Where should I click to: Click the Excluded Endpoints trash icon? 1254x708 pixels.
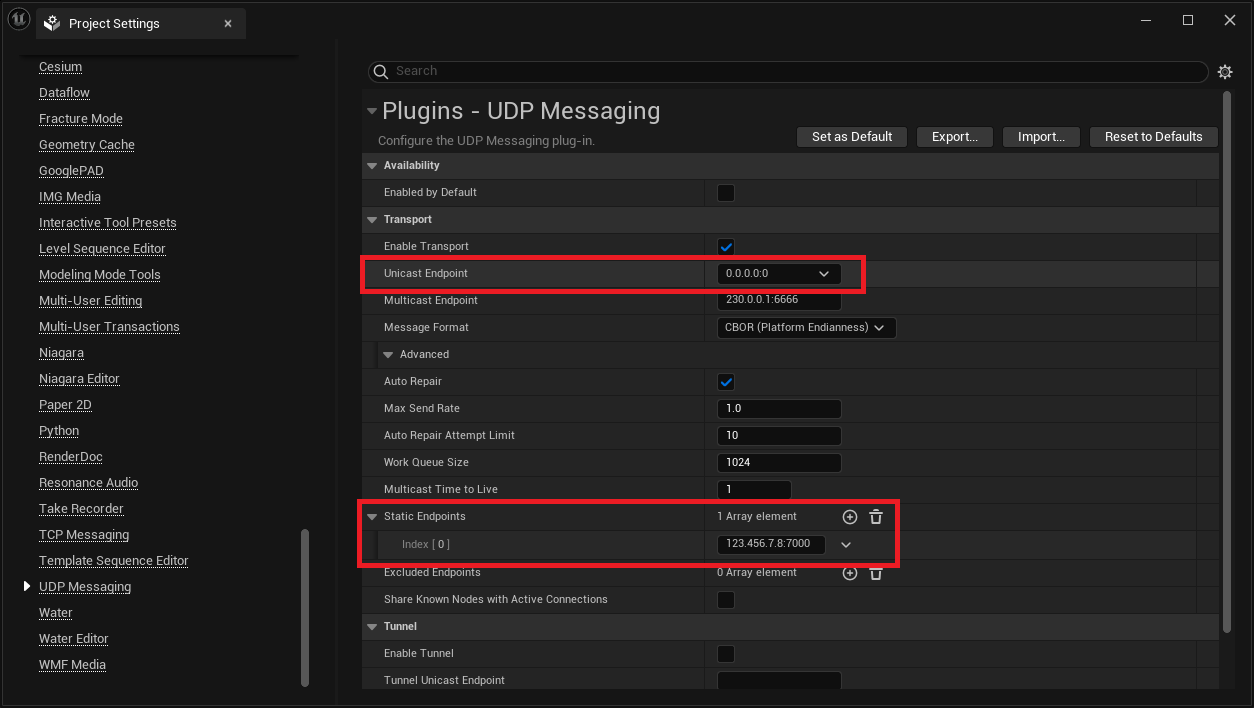[x=876, y=572]
